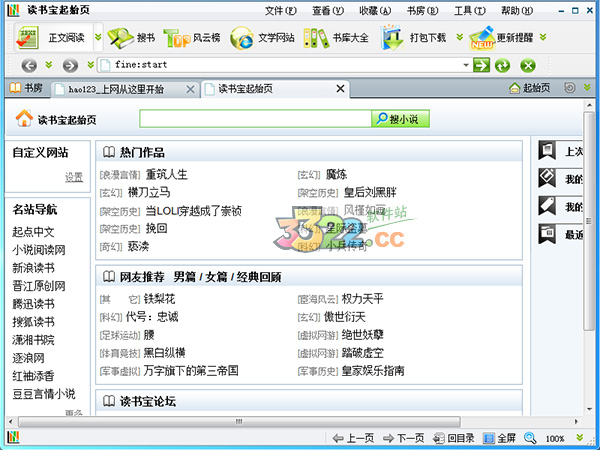
Task: Click the restore closed tab icon
Action: tap(569, 88)
